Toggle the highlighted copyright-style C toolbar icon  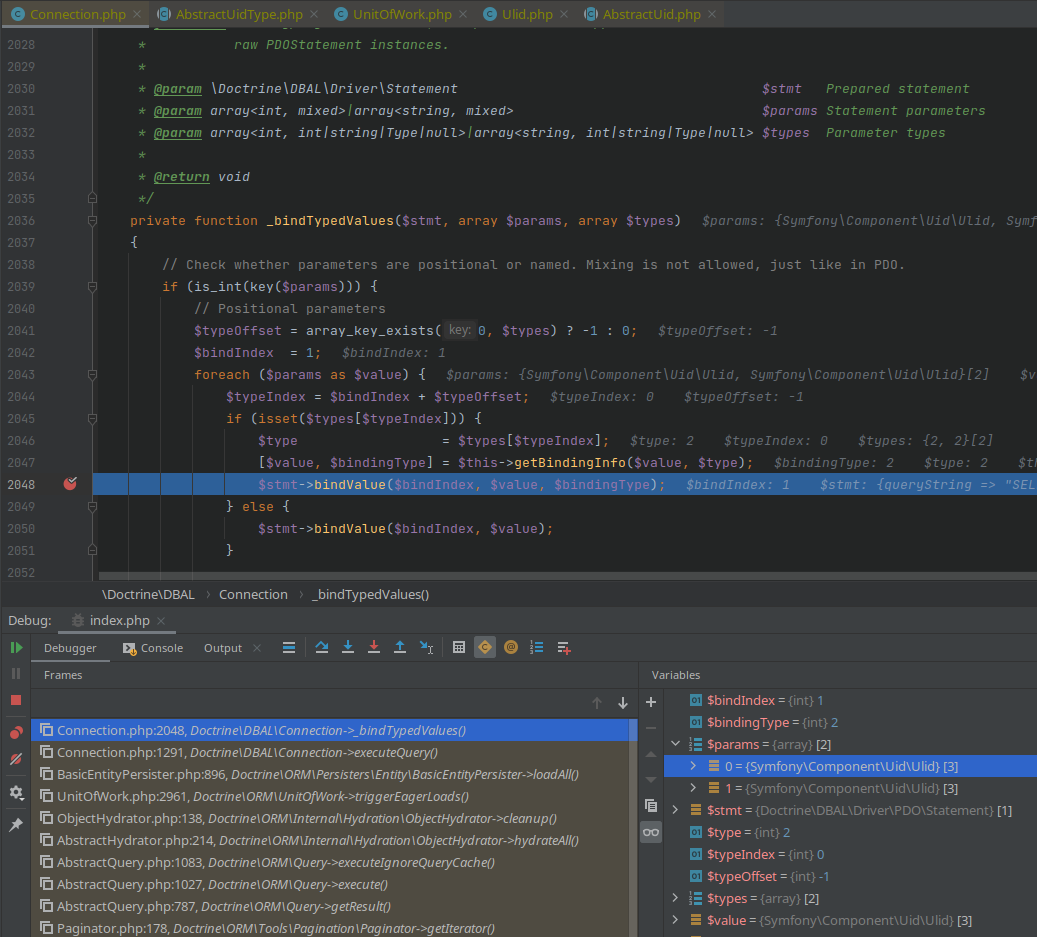485,647
